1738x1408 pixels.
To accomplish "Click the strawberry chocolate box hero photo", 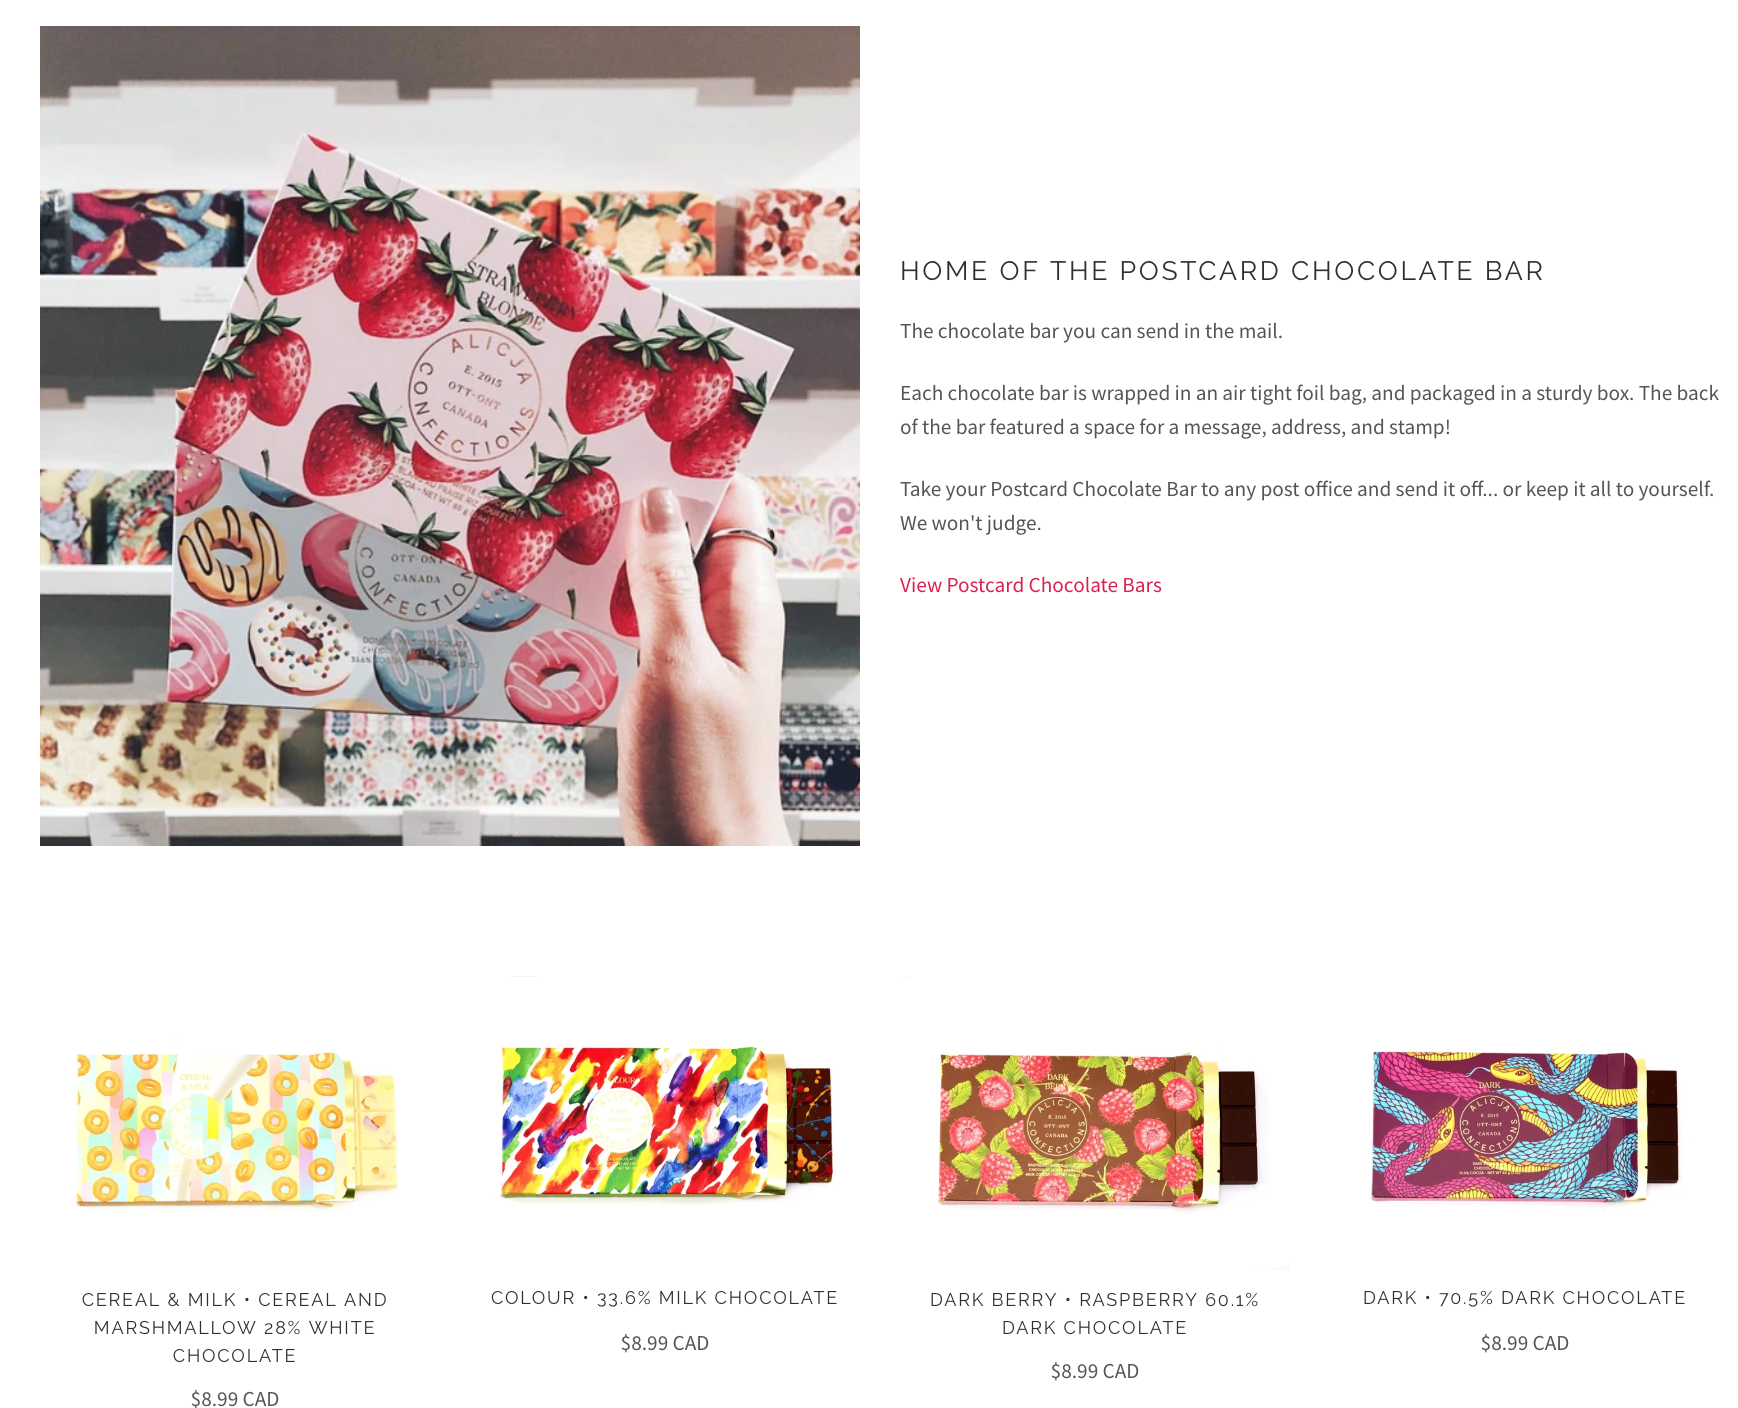I will point(450,436).
